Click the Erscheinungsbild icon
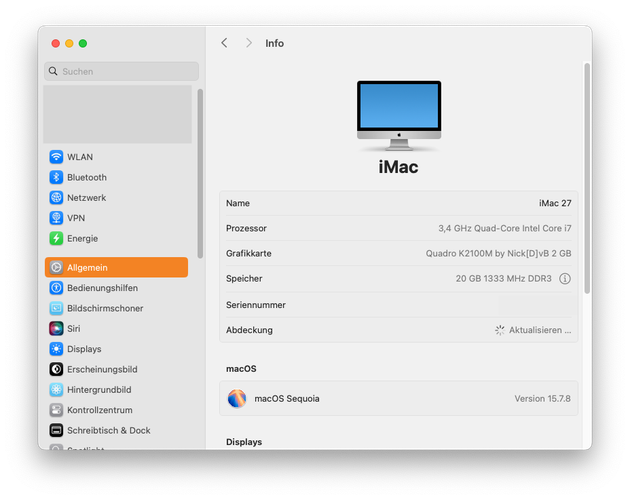 coord(56,369)
